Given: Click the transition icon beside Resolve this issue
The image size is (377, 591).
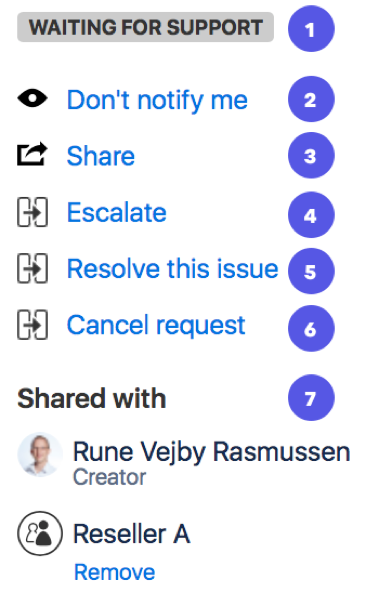Looking at the screenshot, I should tap(32, 268).
